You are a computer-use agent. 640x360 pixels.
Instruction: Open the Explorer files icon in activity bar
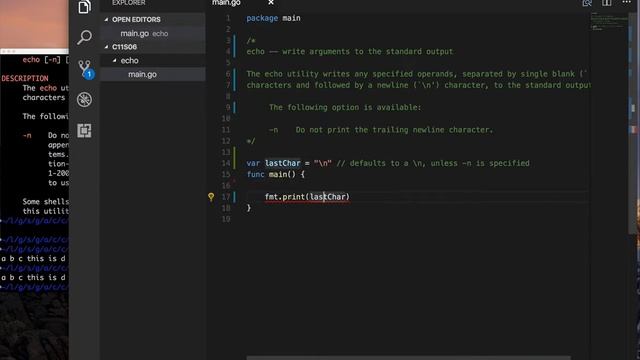(x=84, y=7)
